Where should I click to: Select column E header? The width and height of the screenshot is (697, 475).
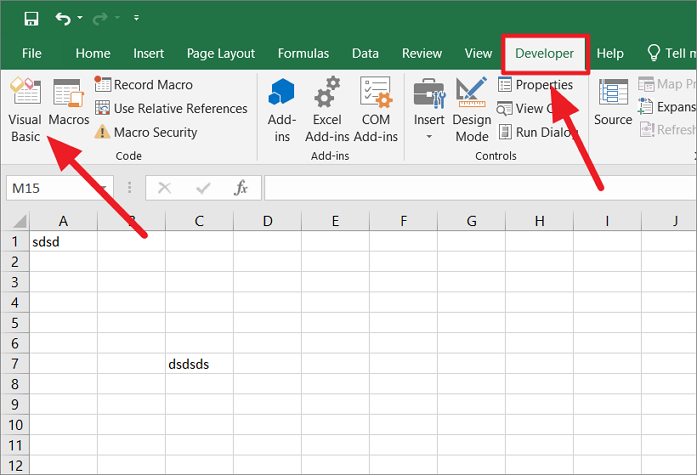(x=335, y=221)
